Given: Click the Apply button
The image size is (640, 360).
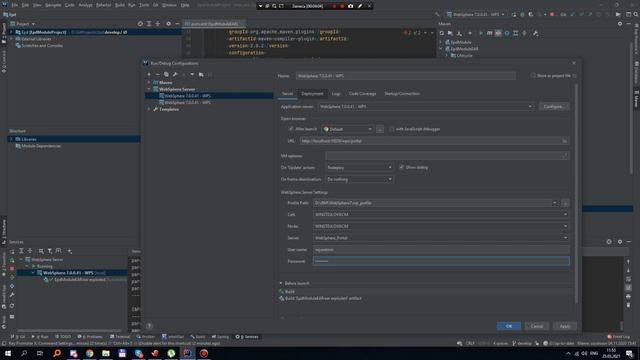Looking at the screenshot, I should tap(565, 326).
